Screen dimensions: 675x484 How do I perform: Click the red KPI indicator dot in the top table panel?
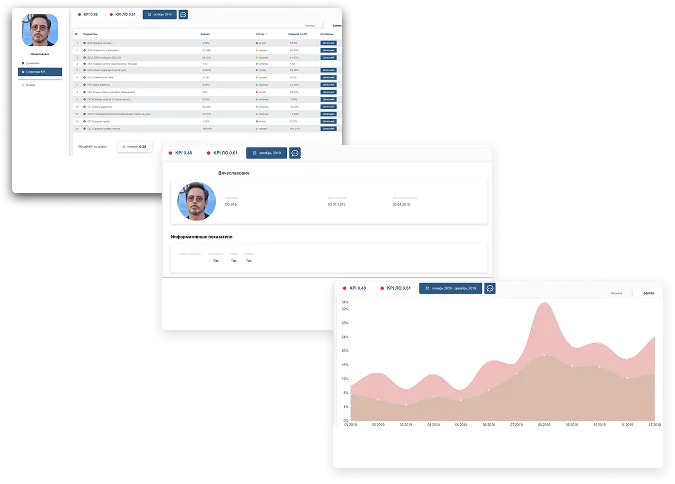click(x=78, y=15)
